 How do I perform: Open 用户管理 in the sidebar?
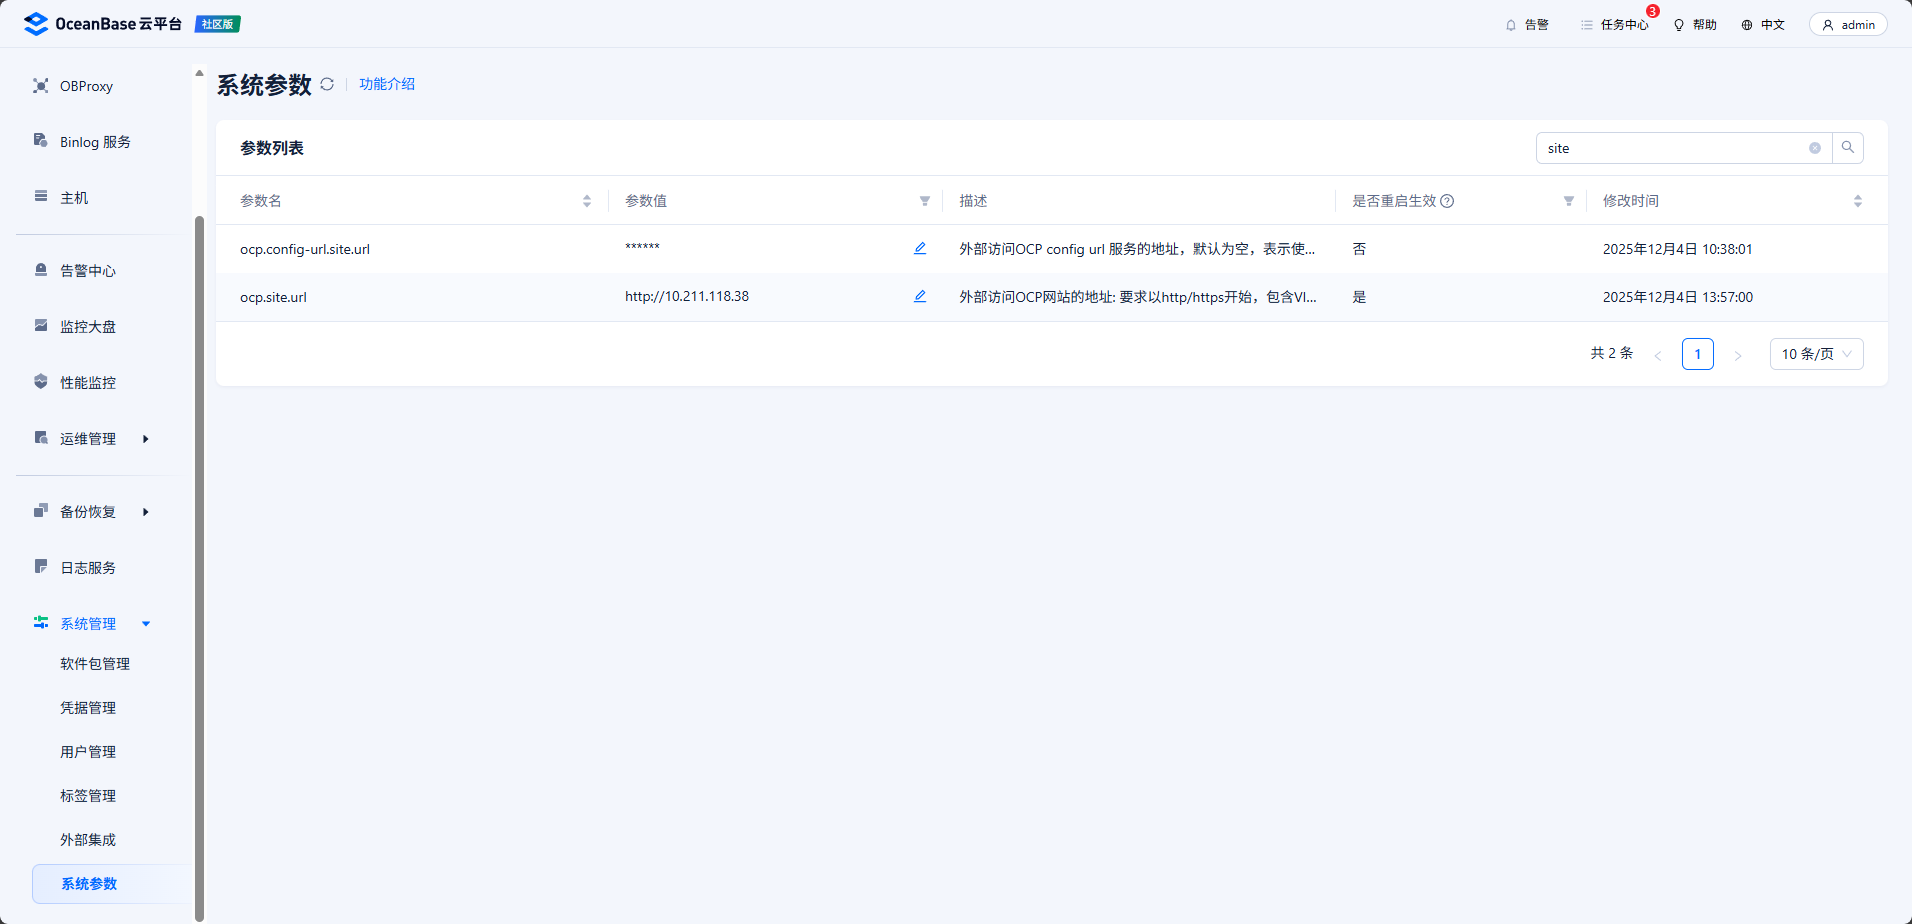point(88,752)
